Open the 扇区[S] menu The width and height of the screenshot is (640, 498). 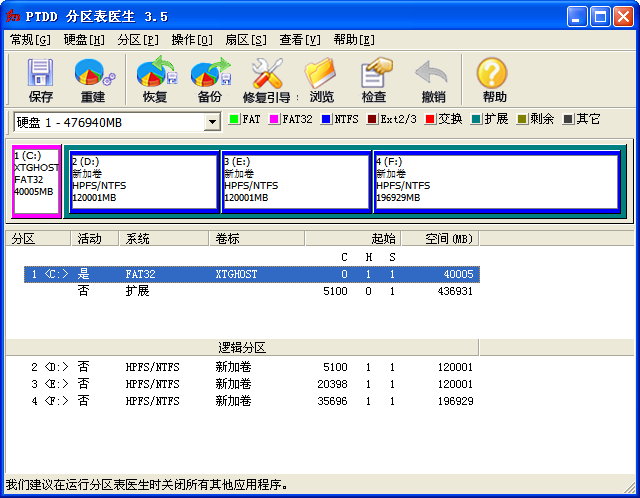coord(245,40)
